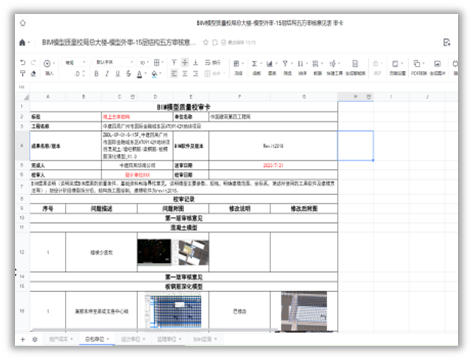Select column H header
The width and height of the screenshot is (473, 360).
pyautogui.click(x=355, y=97)
